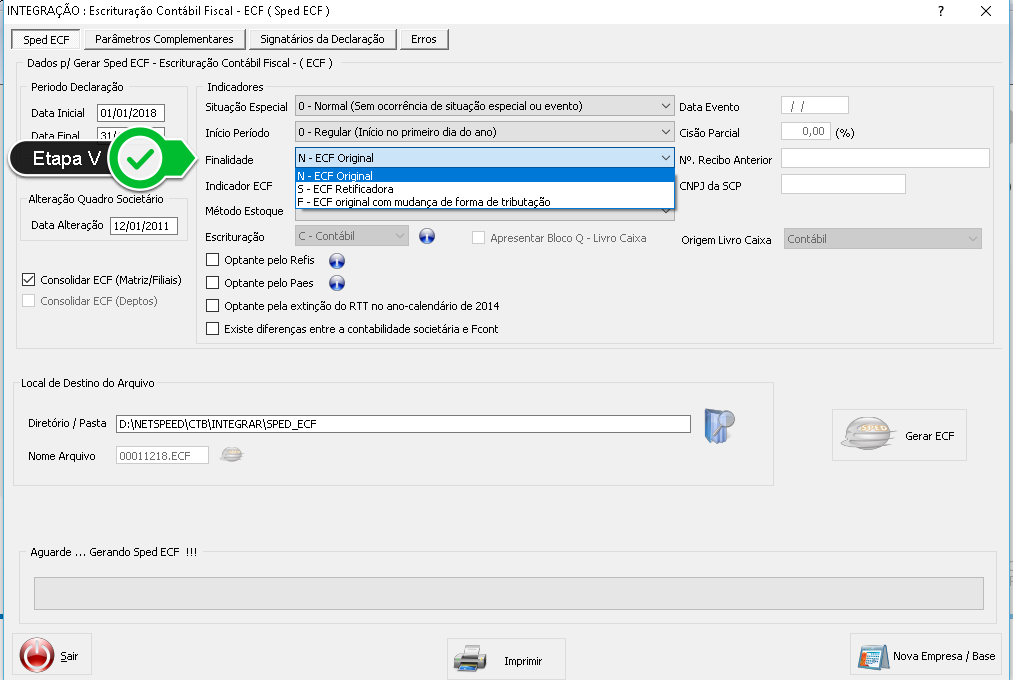Open the folder browse icon for Diretório

pos(719,424)
